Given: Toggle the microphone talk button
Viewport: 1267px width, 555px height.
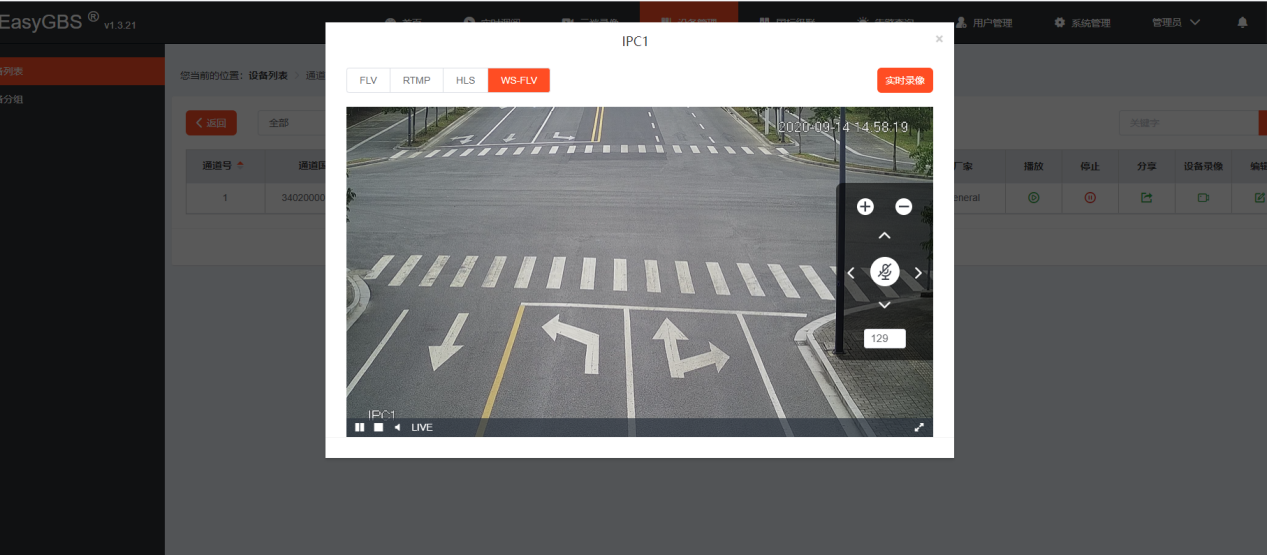Looking at the screenshot, I should (x=884, y=272).
